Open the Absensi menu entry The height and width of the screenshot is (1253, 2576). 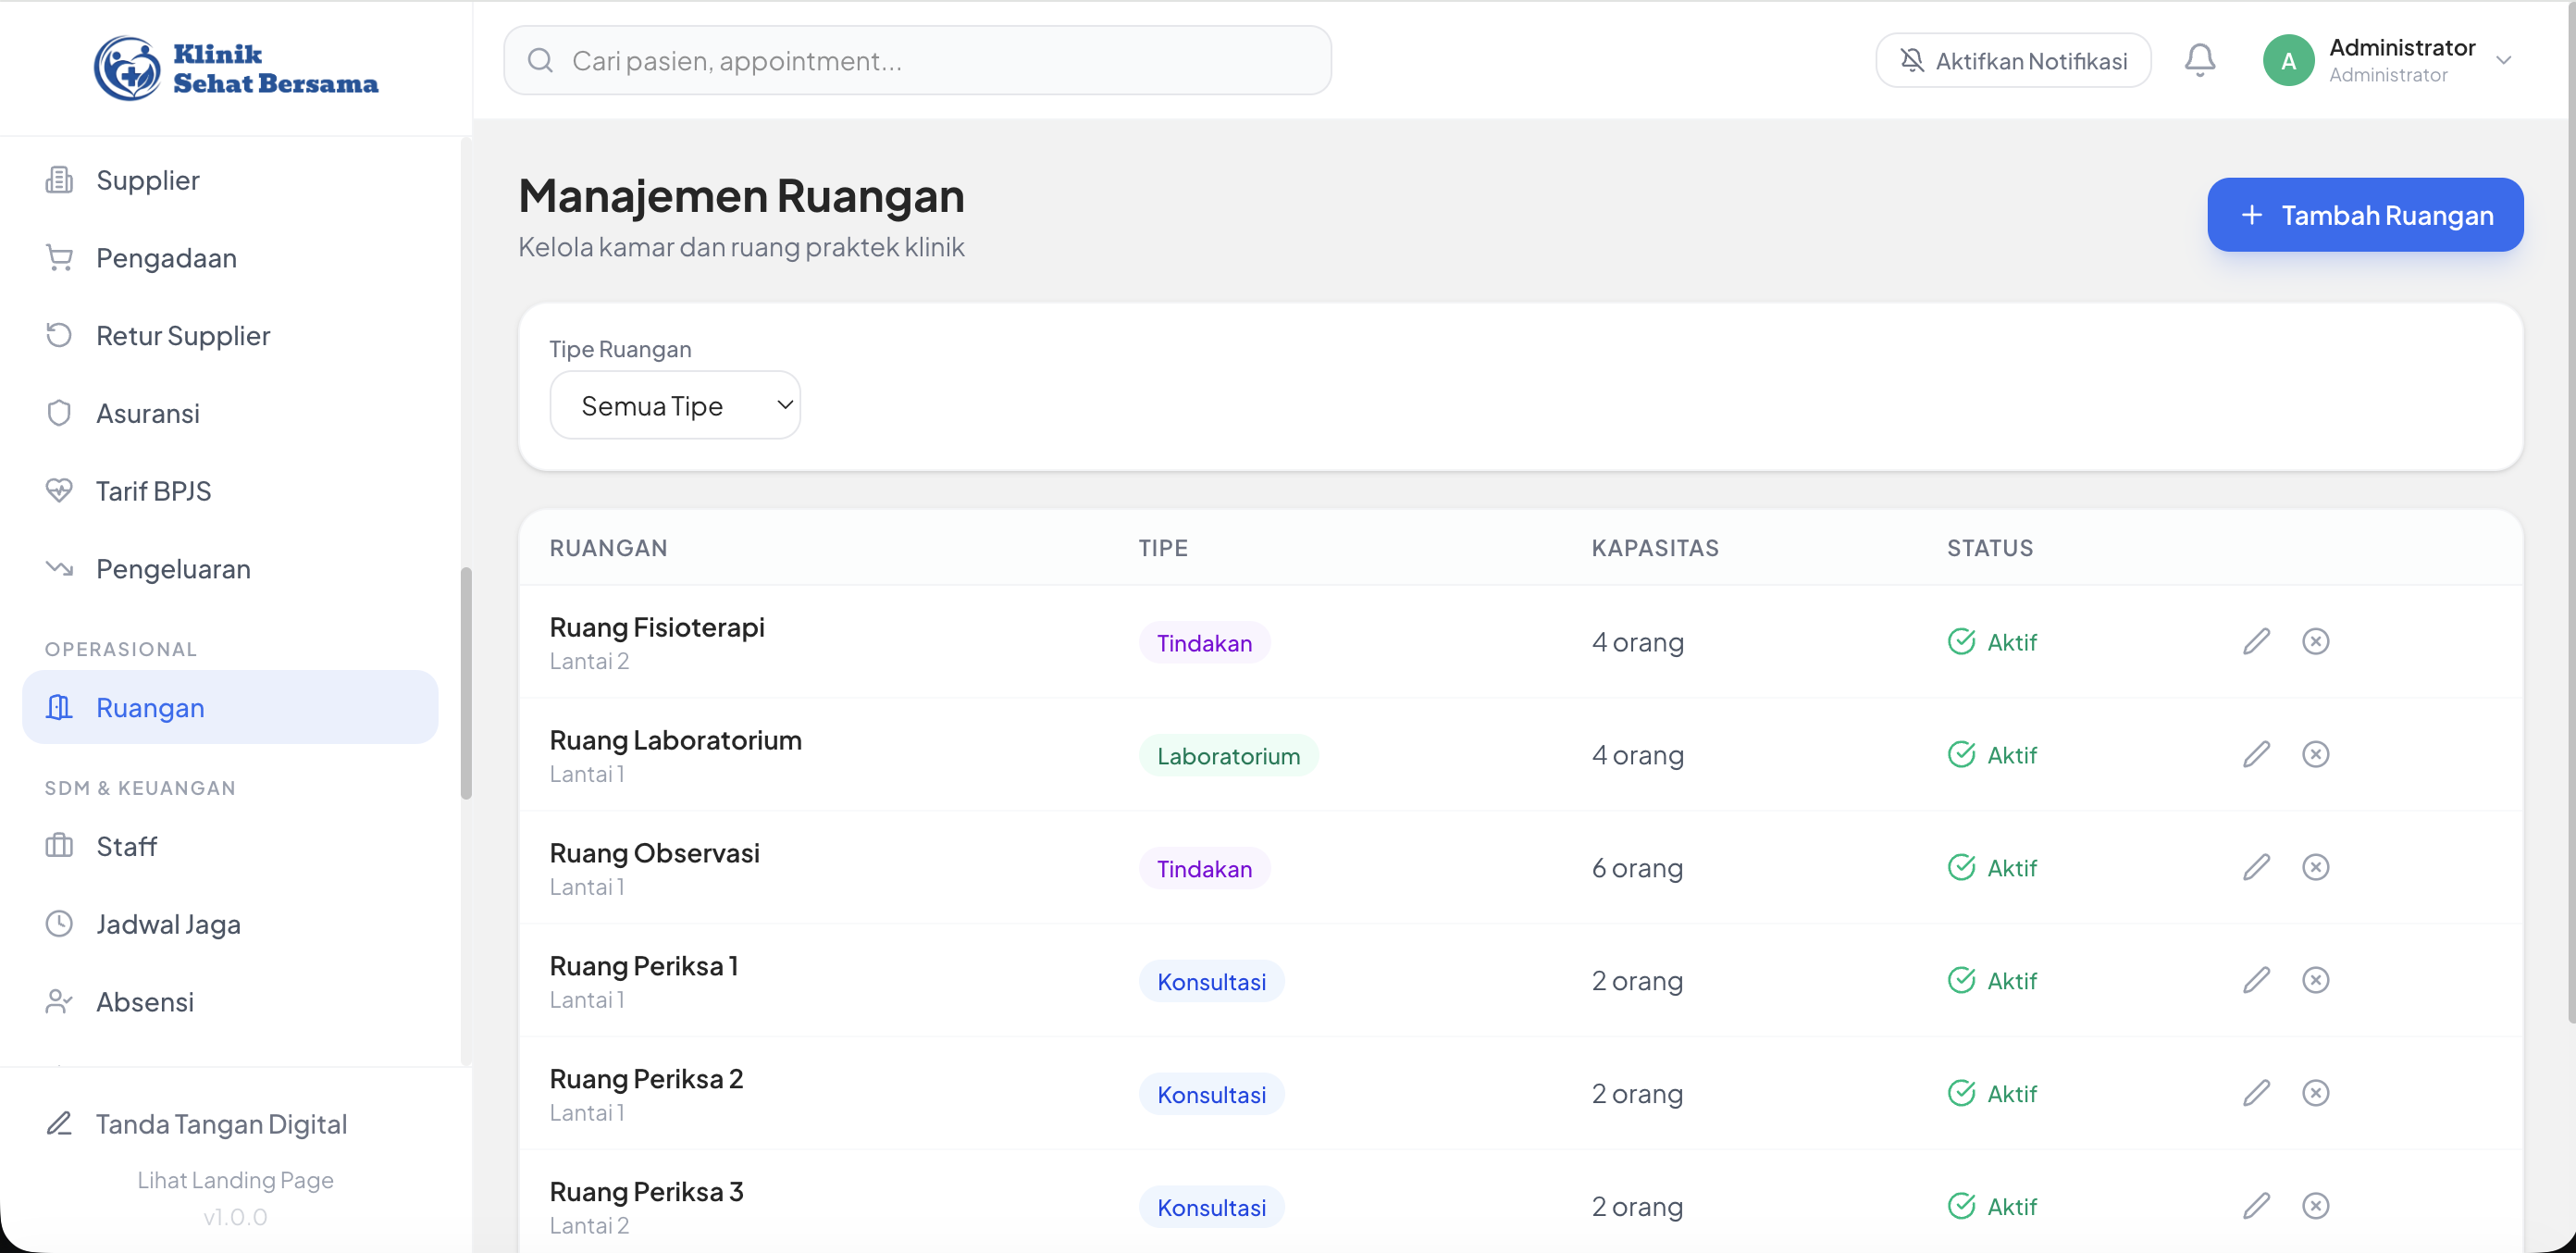click(143, 1000)
